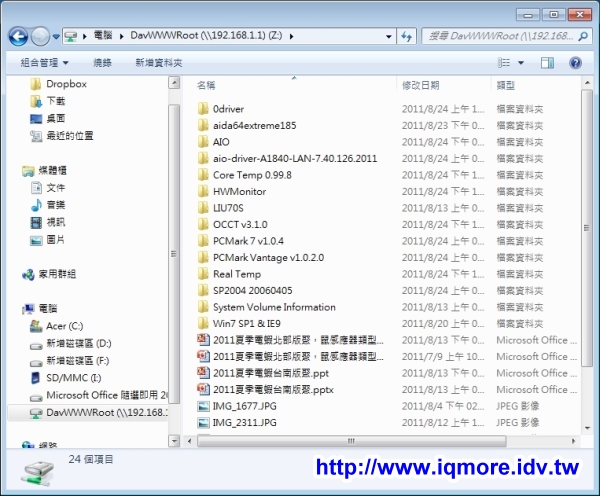Open Help via the question mark icon
The image size is (600, 496).
(576, 63)
